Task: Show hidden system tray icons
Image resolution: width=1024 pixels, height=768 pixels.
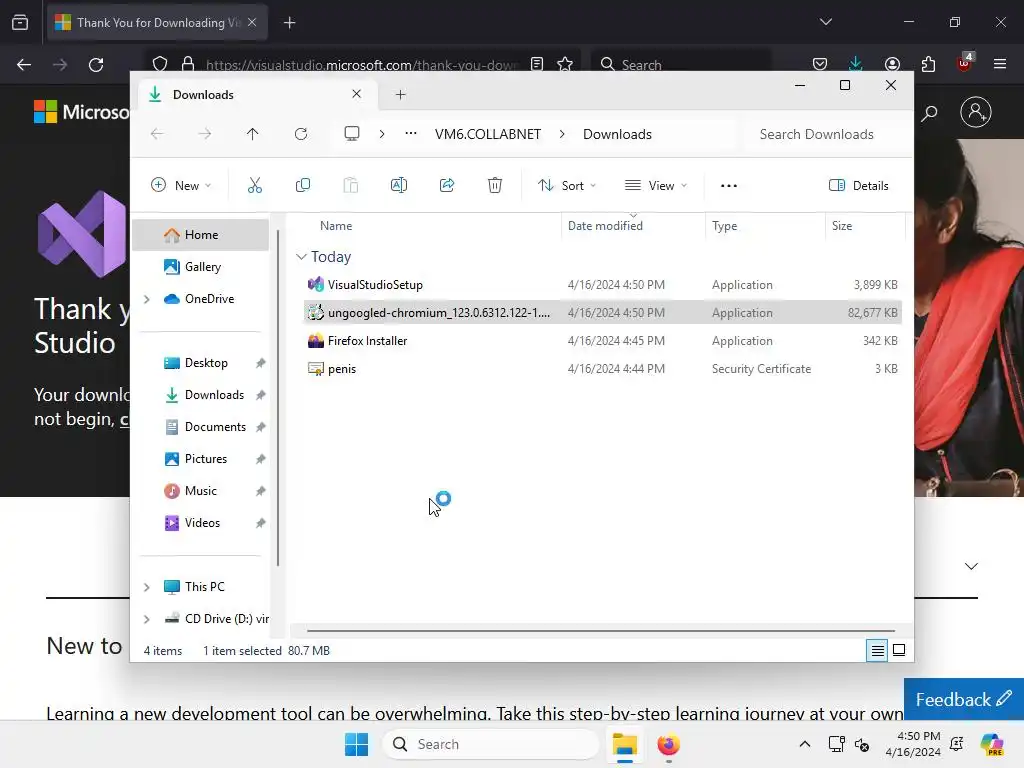Action: (805, 744)
